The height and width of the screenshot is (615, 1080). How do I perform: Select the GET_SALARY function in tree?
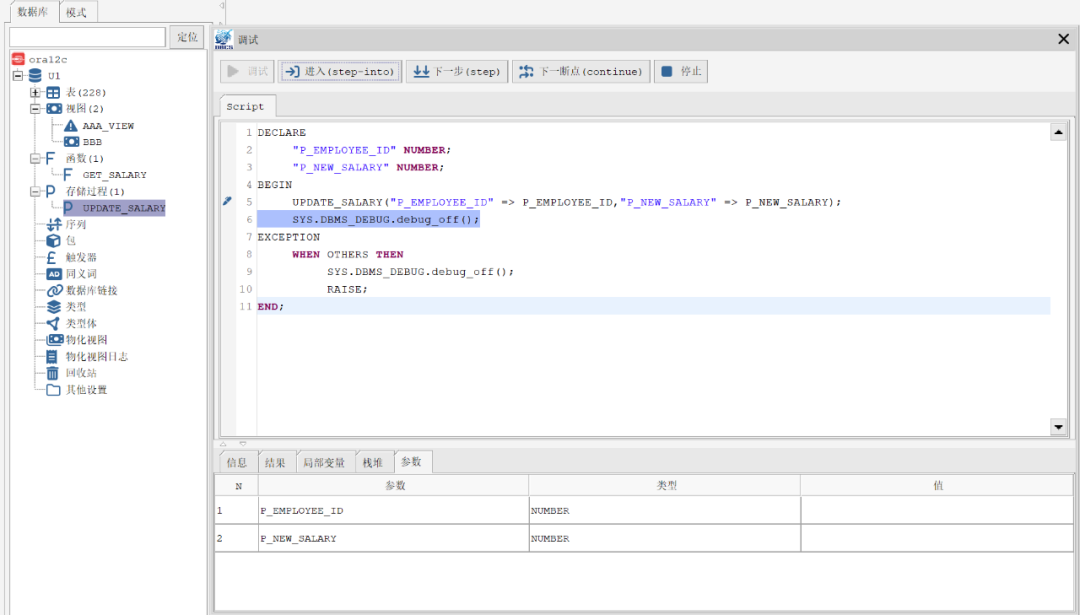[114, 175]
